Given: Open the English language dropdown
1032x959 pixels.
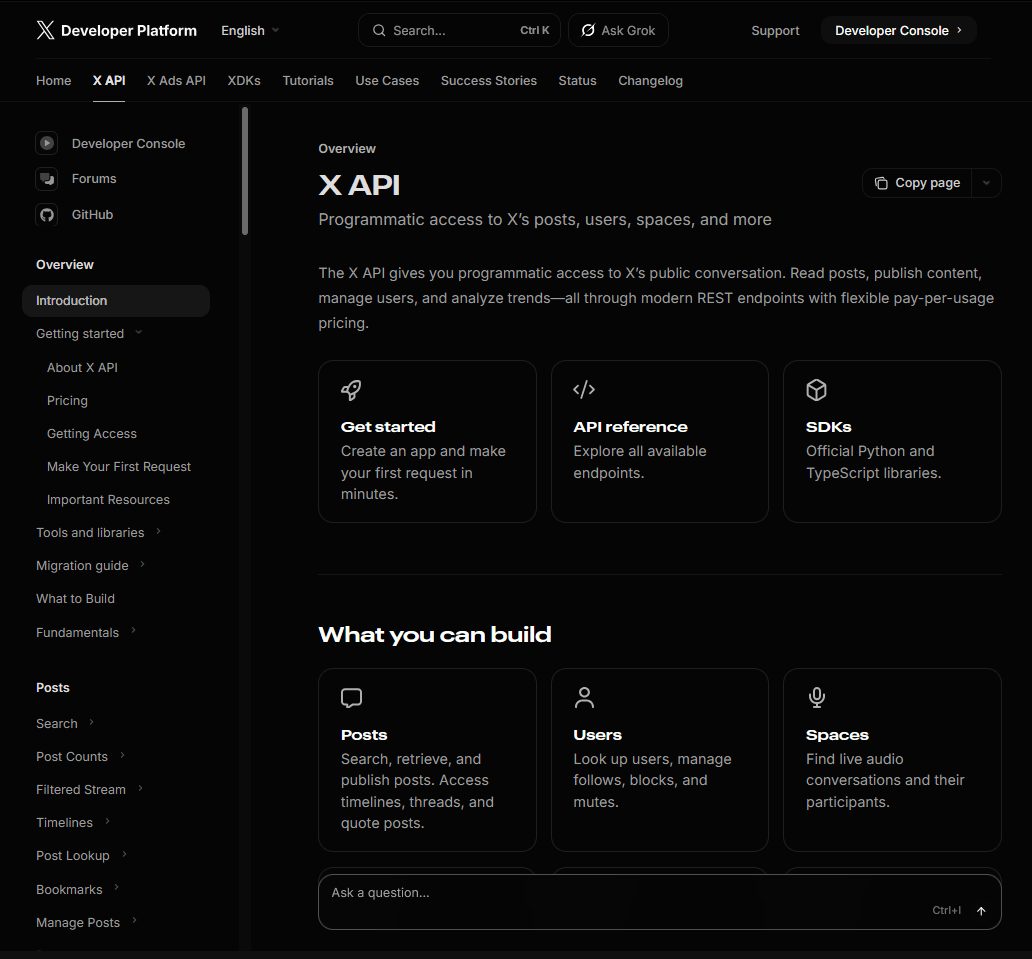Looking at the screenshot, I should coord(250,30).
